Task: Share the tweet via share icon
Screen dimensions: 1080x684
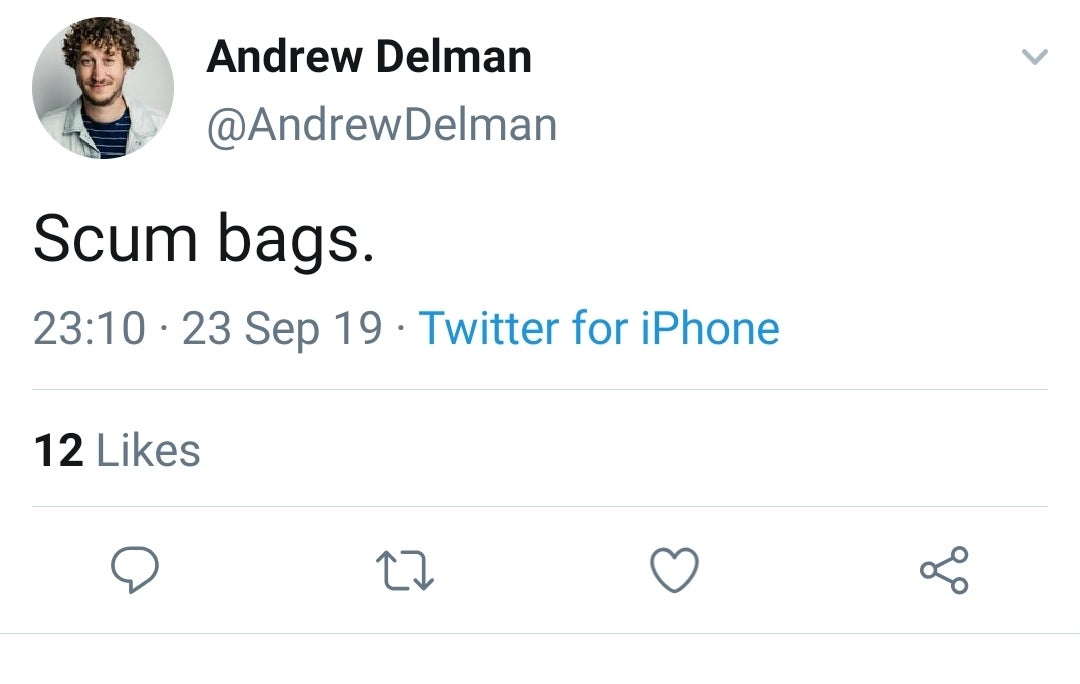Action: pyautogui.click(x=945, y=570)
